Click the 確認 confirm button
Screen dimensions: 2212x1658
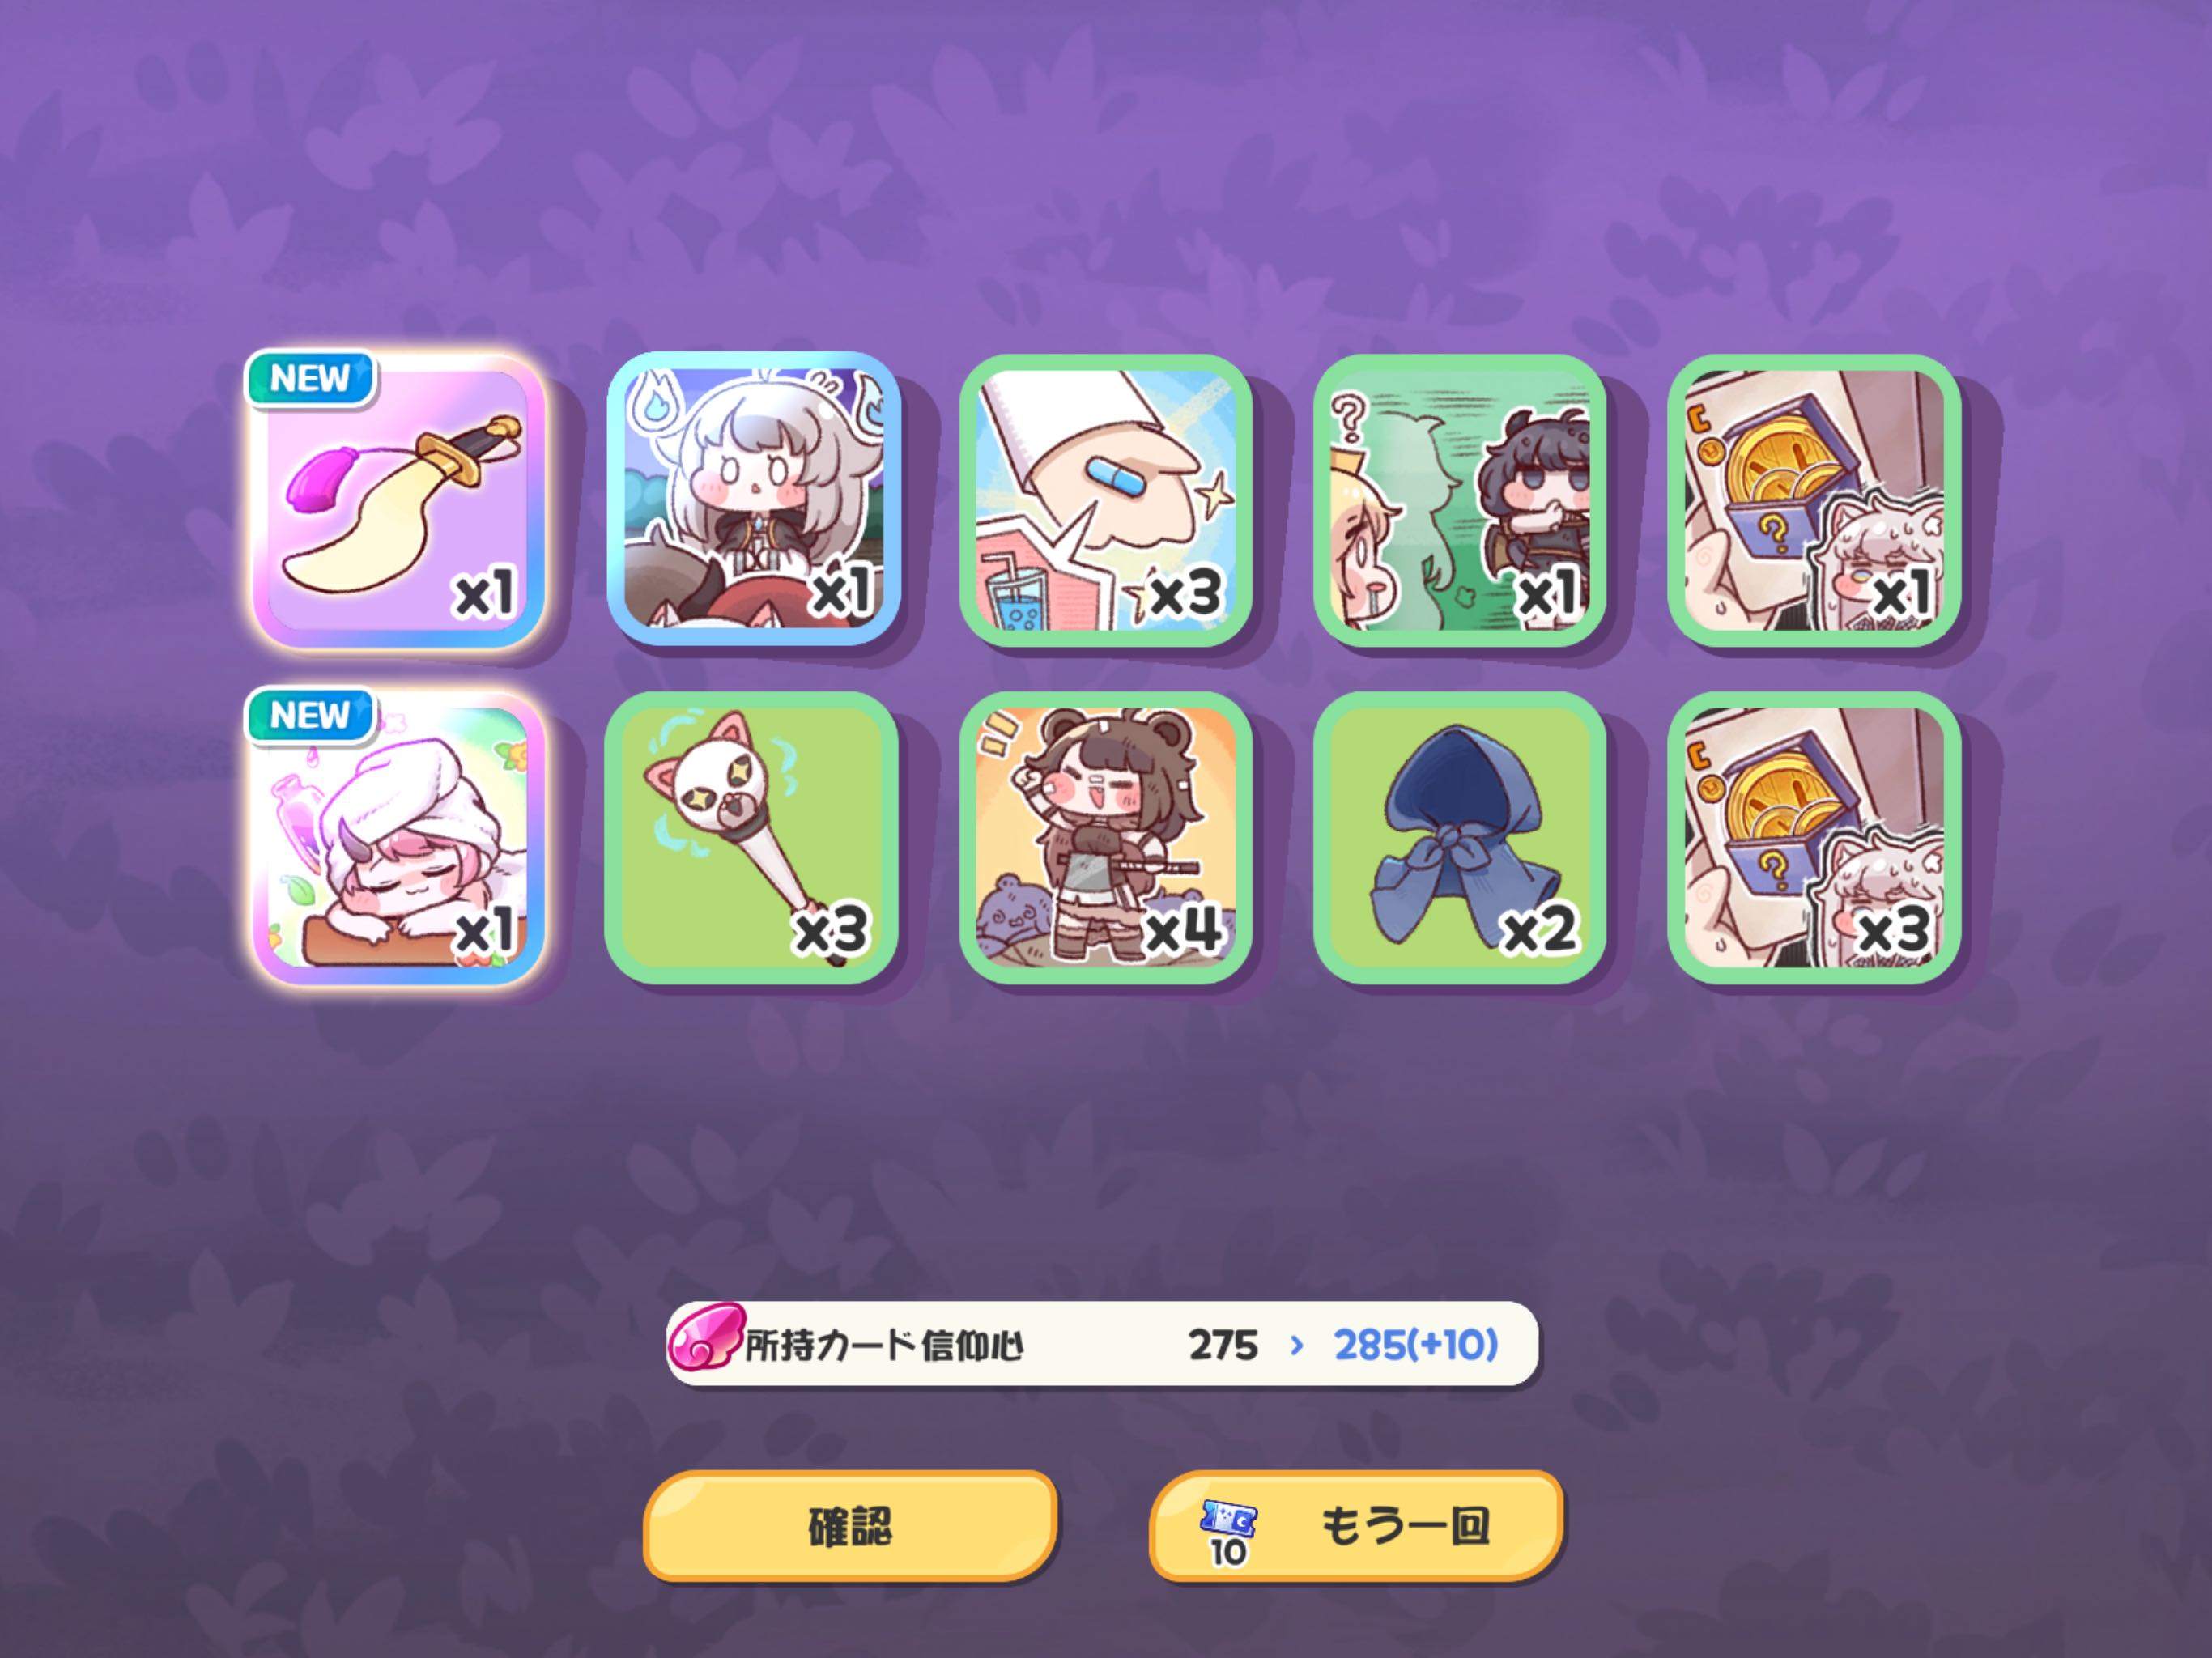point(850,1526)
